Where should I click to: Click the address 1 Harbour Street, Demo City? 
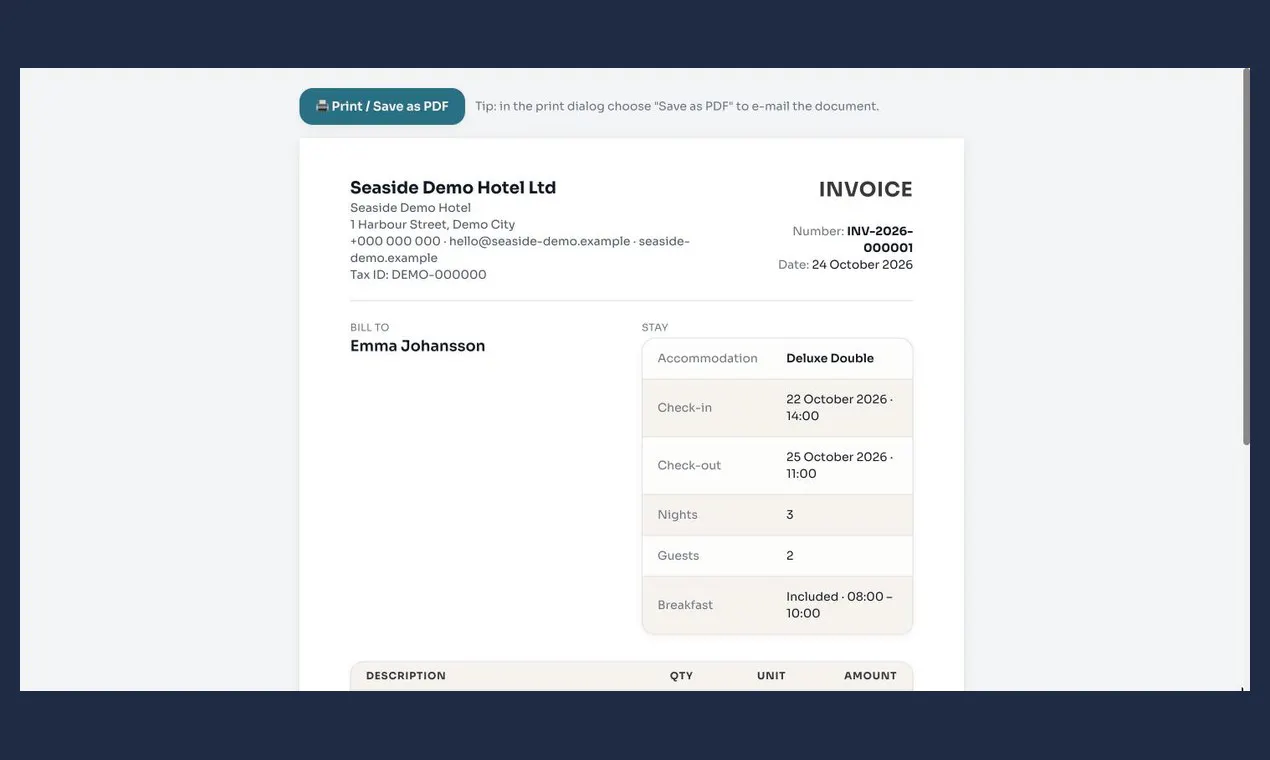coord(432,224)
